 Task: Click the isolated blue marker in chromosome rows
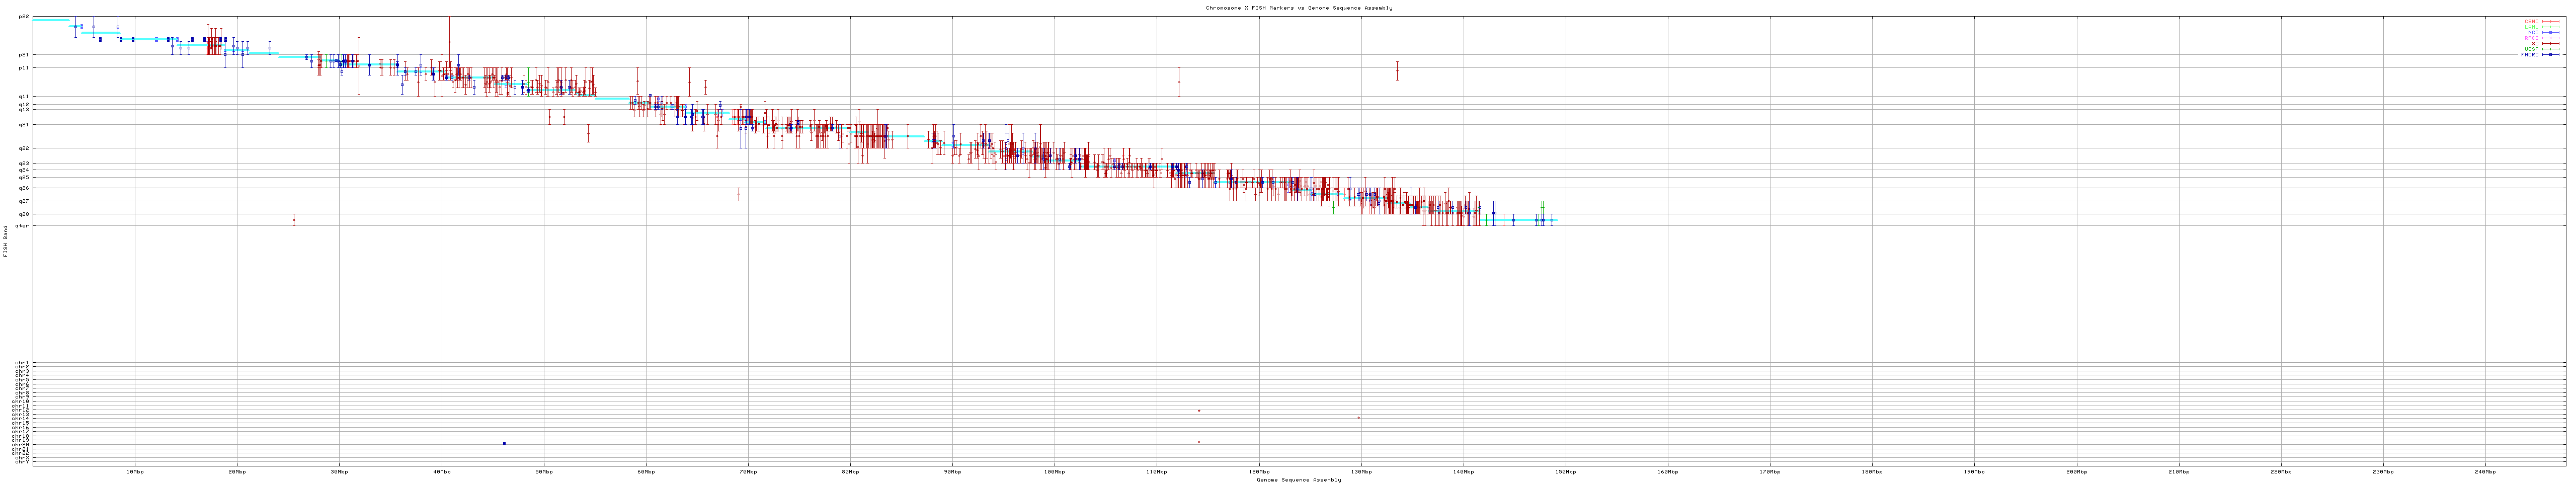504,443
